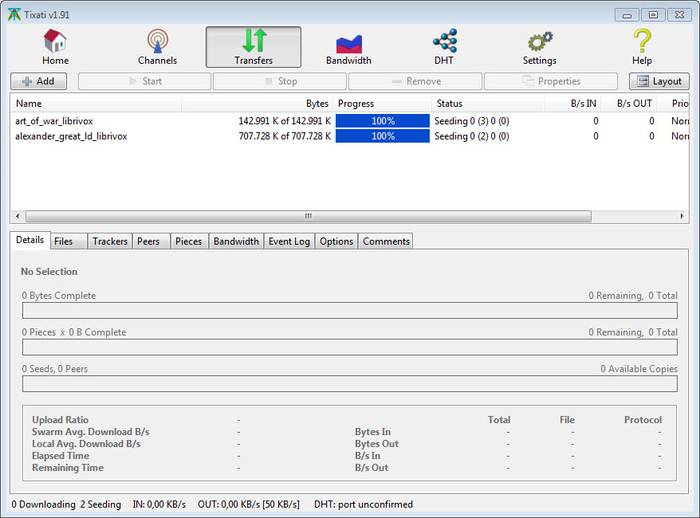Click DHT: port unconfirmed status

click(x=363, y=505)
